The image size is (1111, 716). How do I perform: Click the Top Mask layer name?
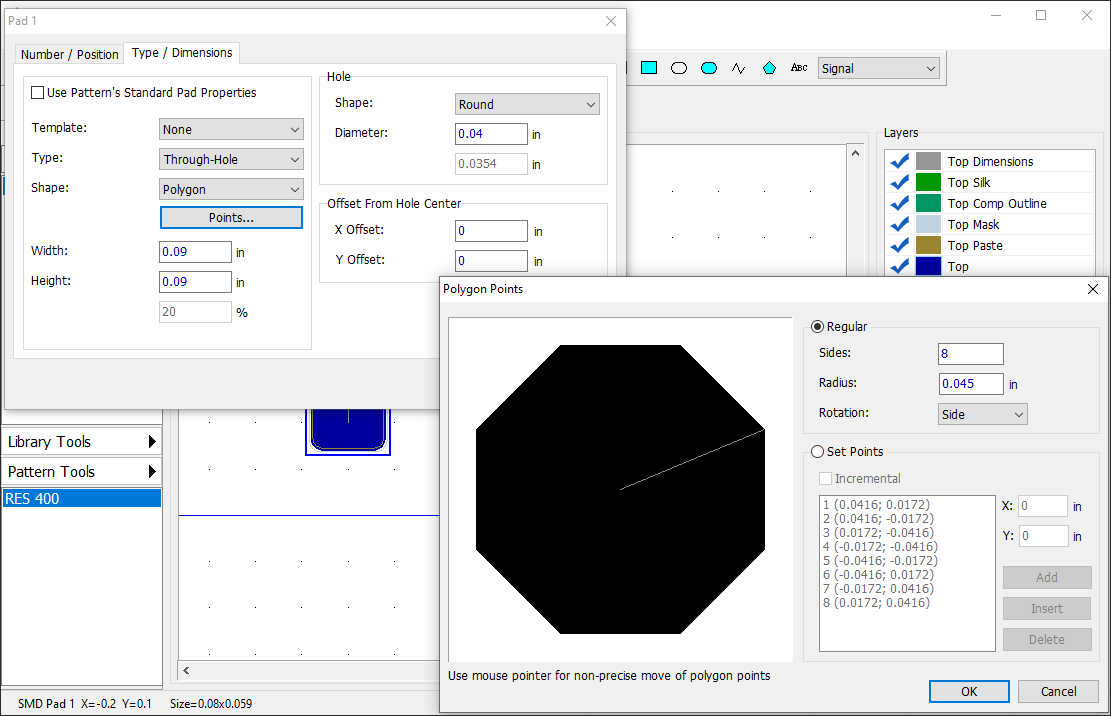tap(973, 225)
